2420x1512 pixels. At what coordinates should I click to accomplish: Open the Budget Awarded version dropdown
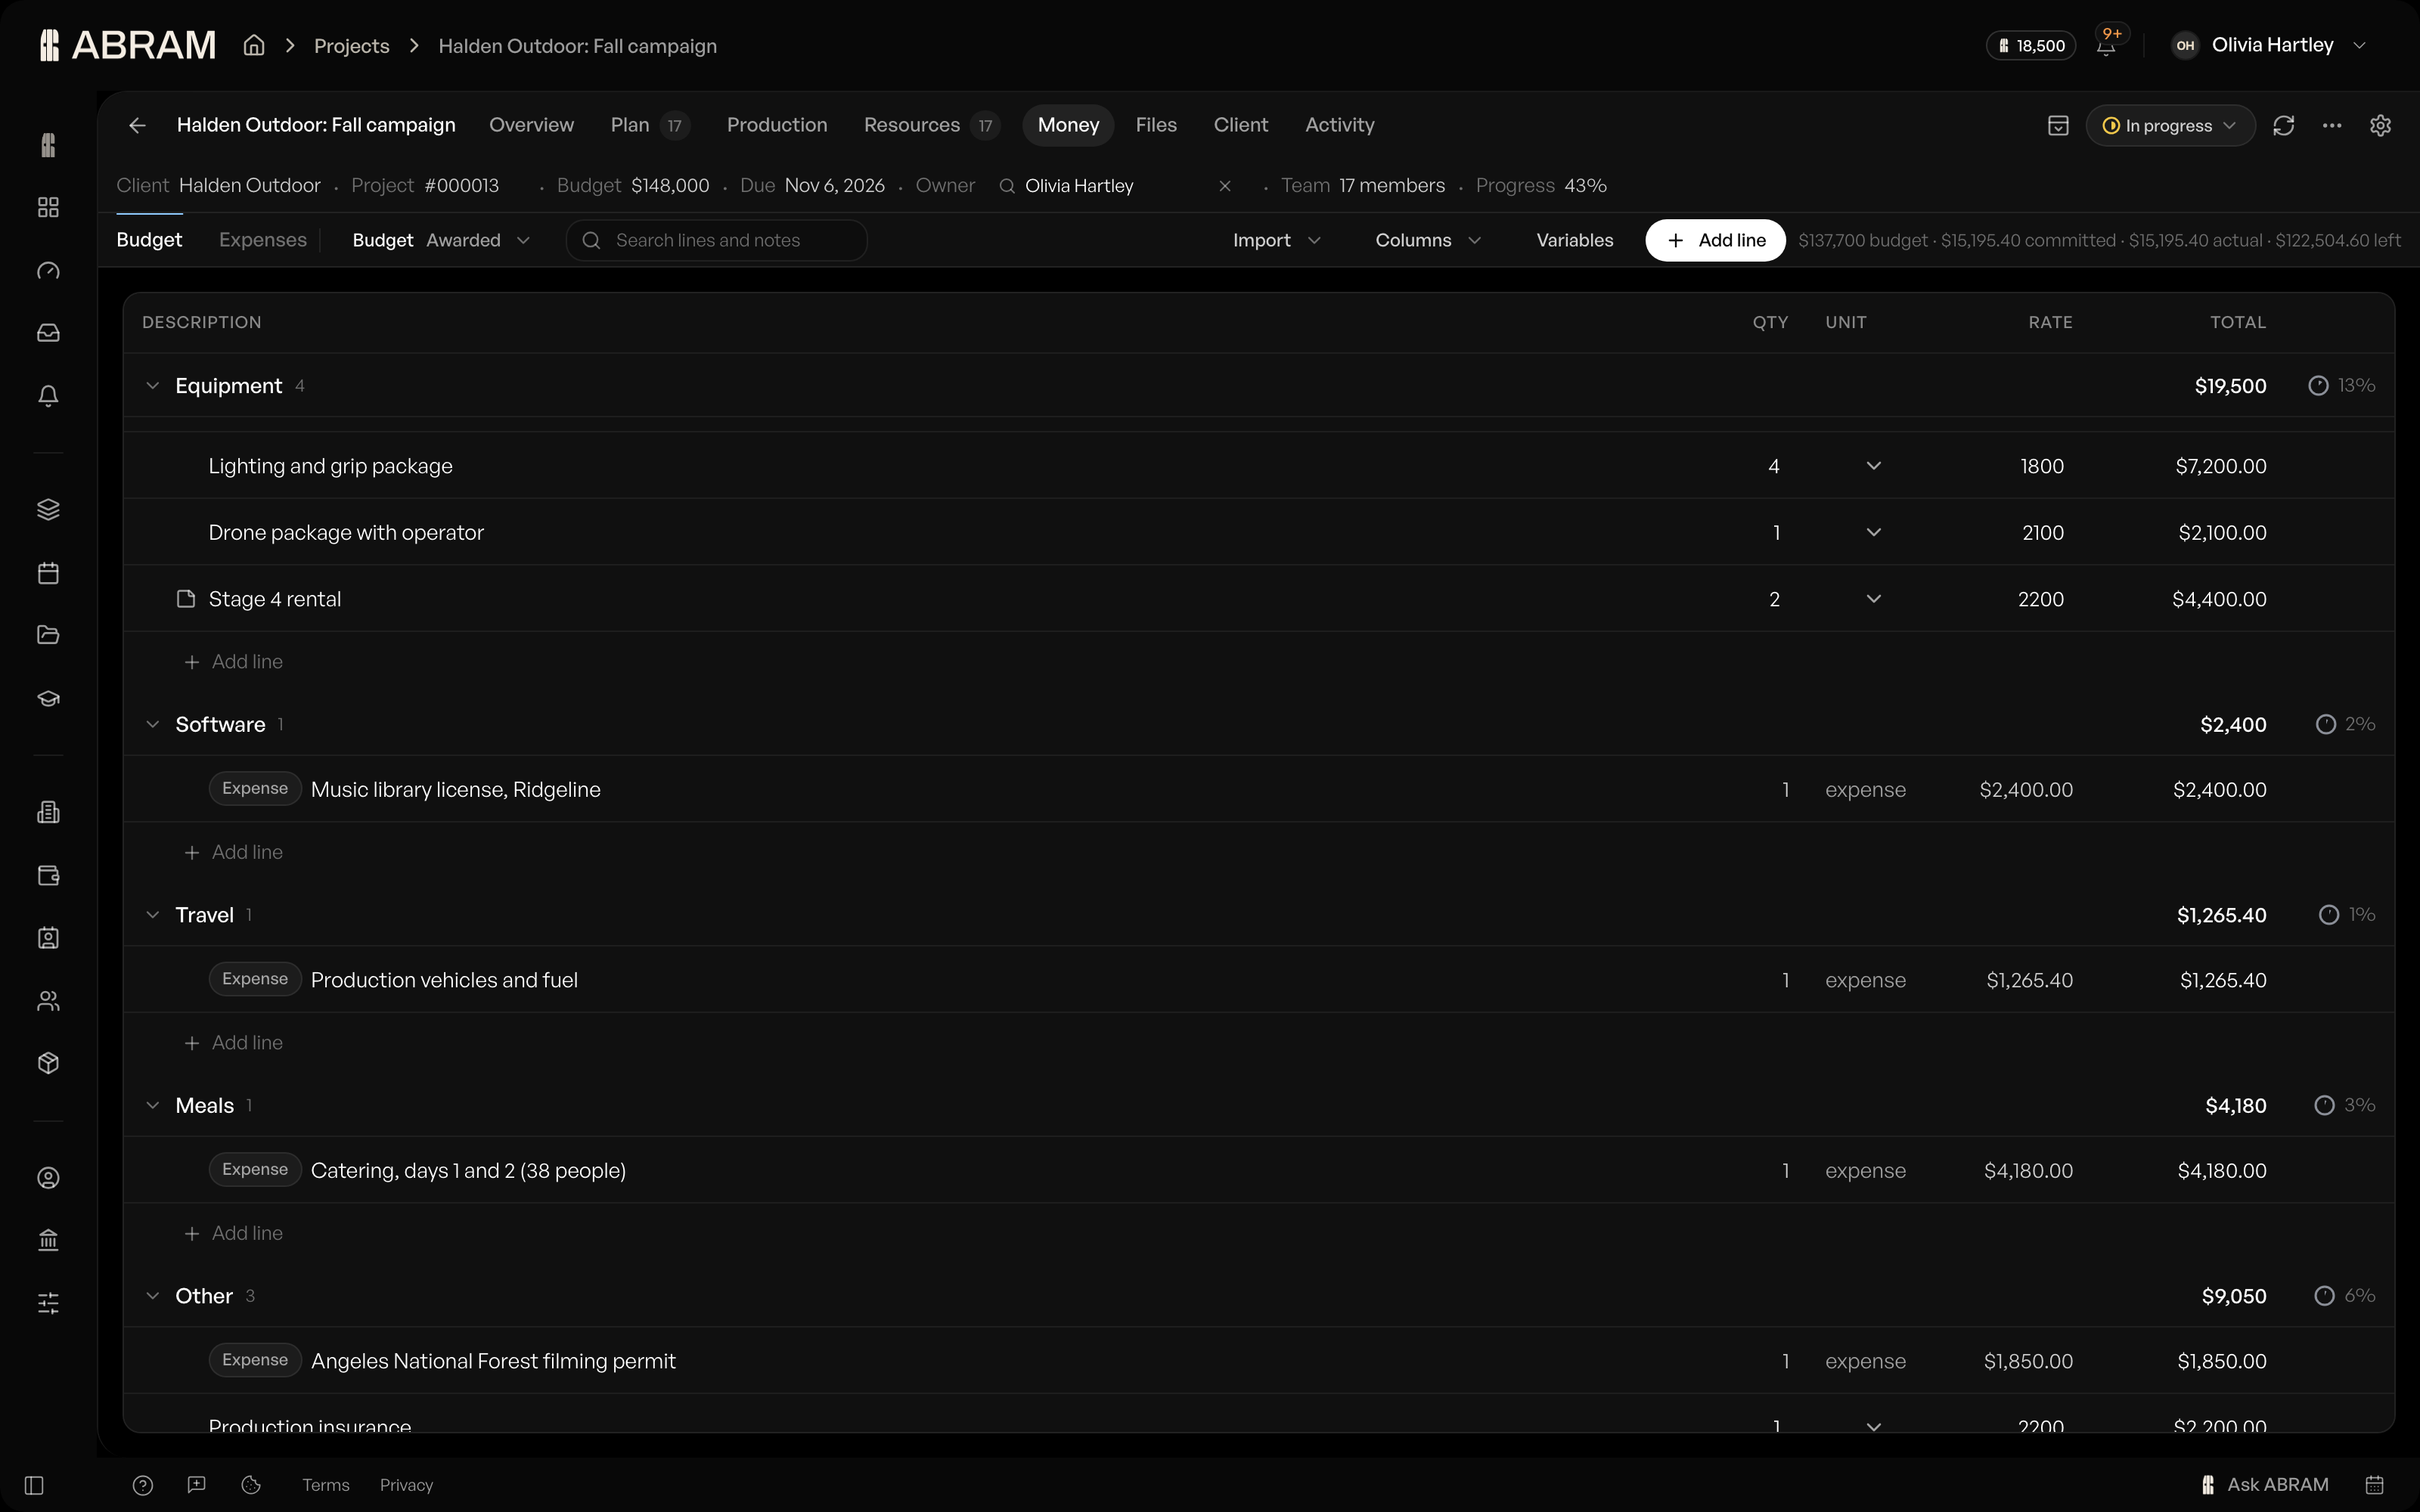point(441,240)
